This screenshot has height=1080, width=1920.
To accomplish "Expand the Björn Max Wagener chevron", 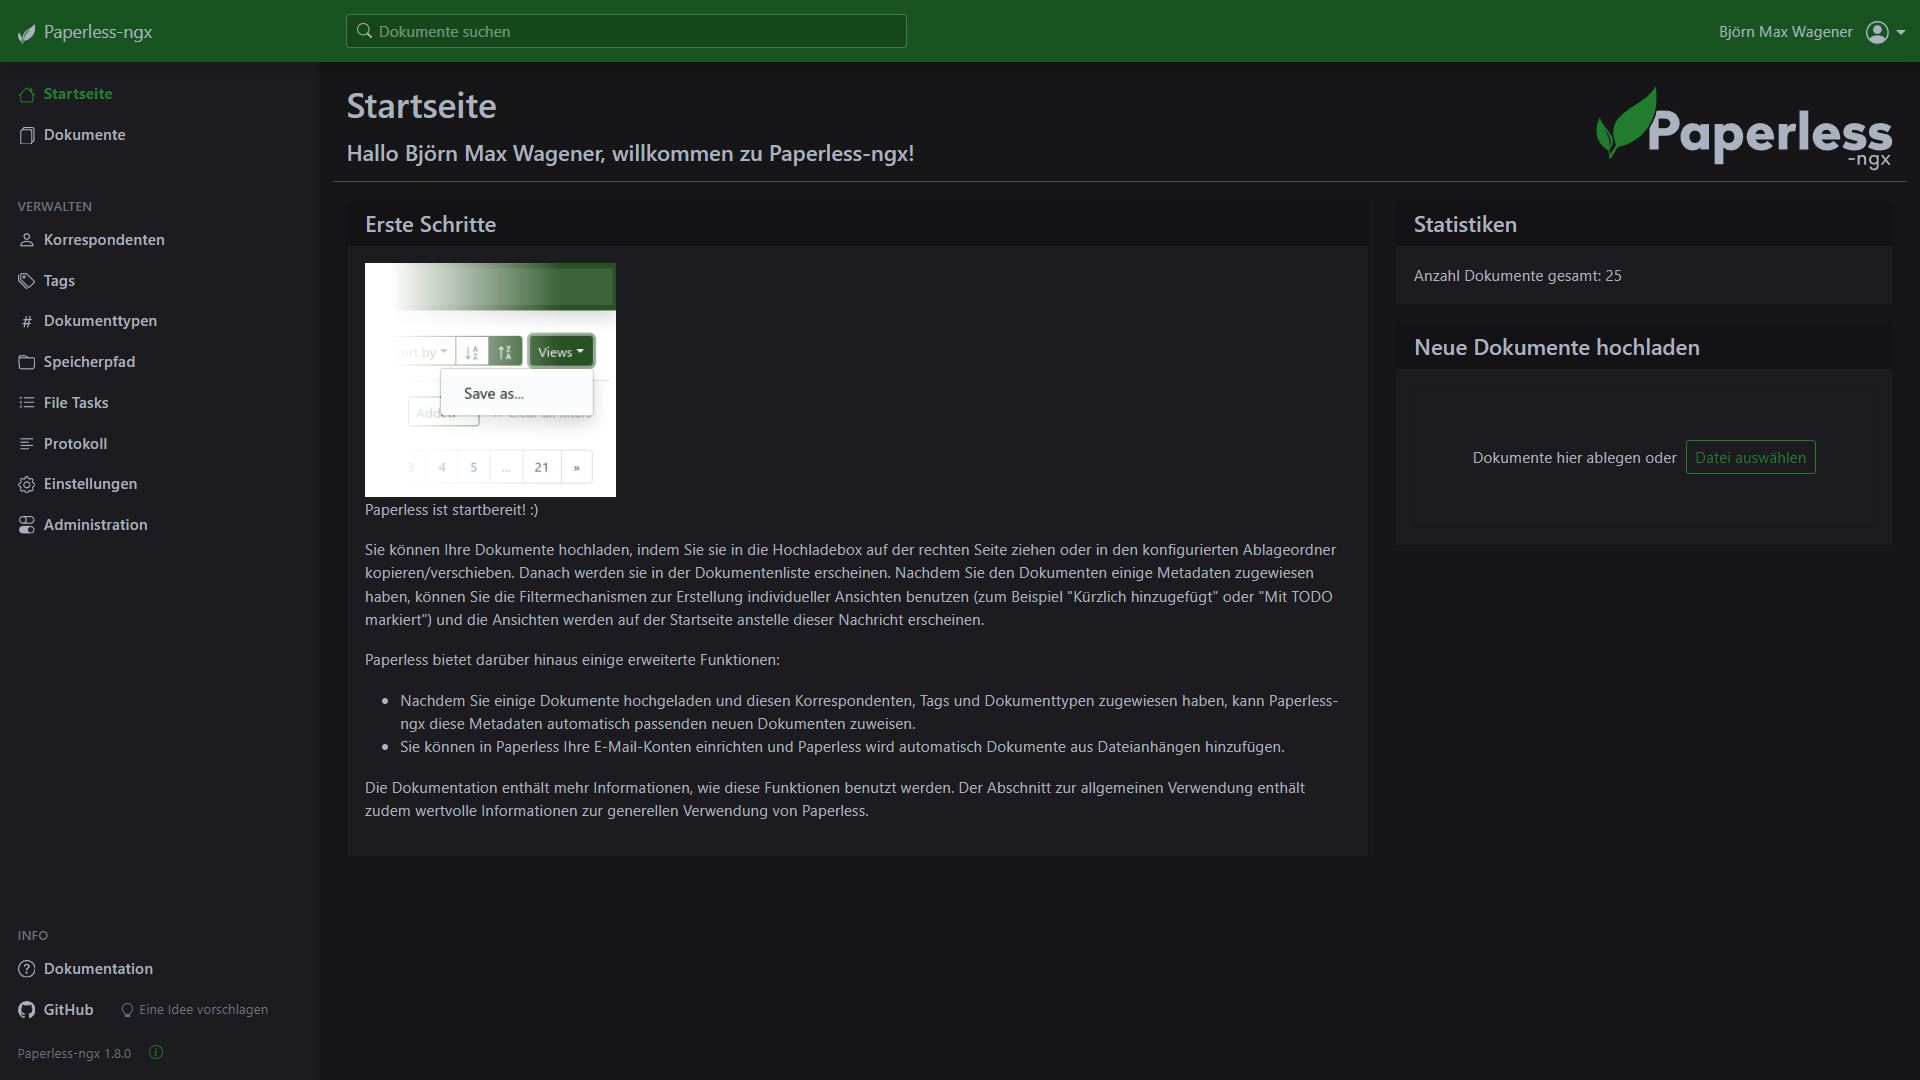I will pyautogui.click(x=1903, y=31).
